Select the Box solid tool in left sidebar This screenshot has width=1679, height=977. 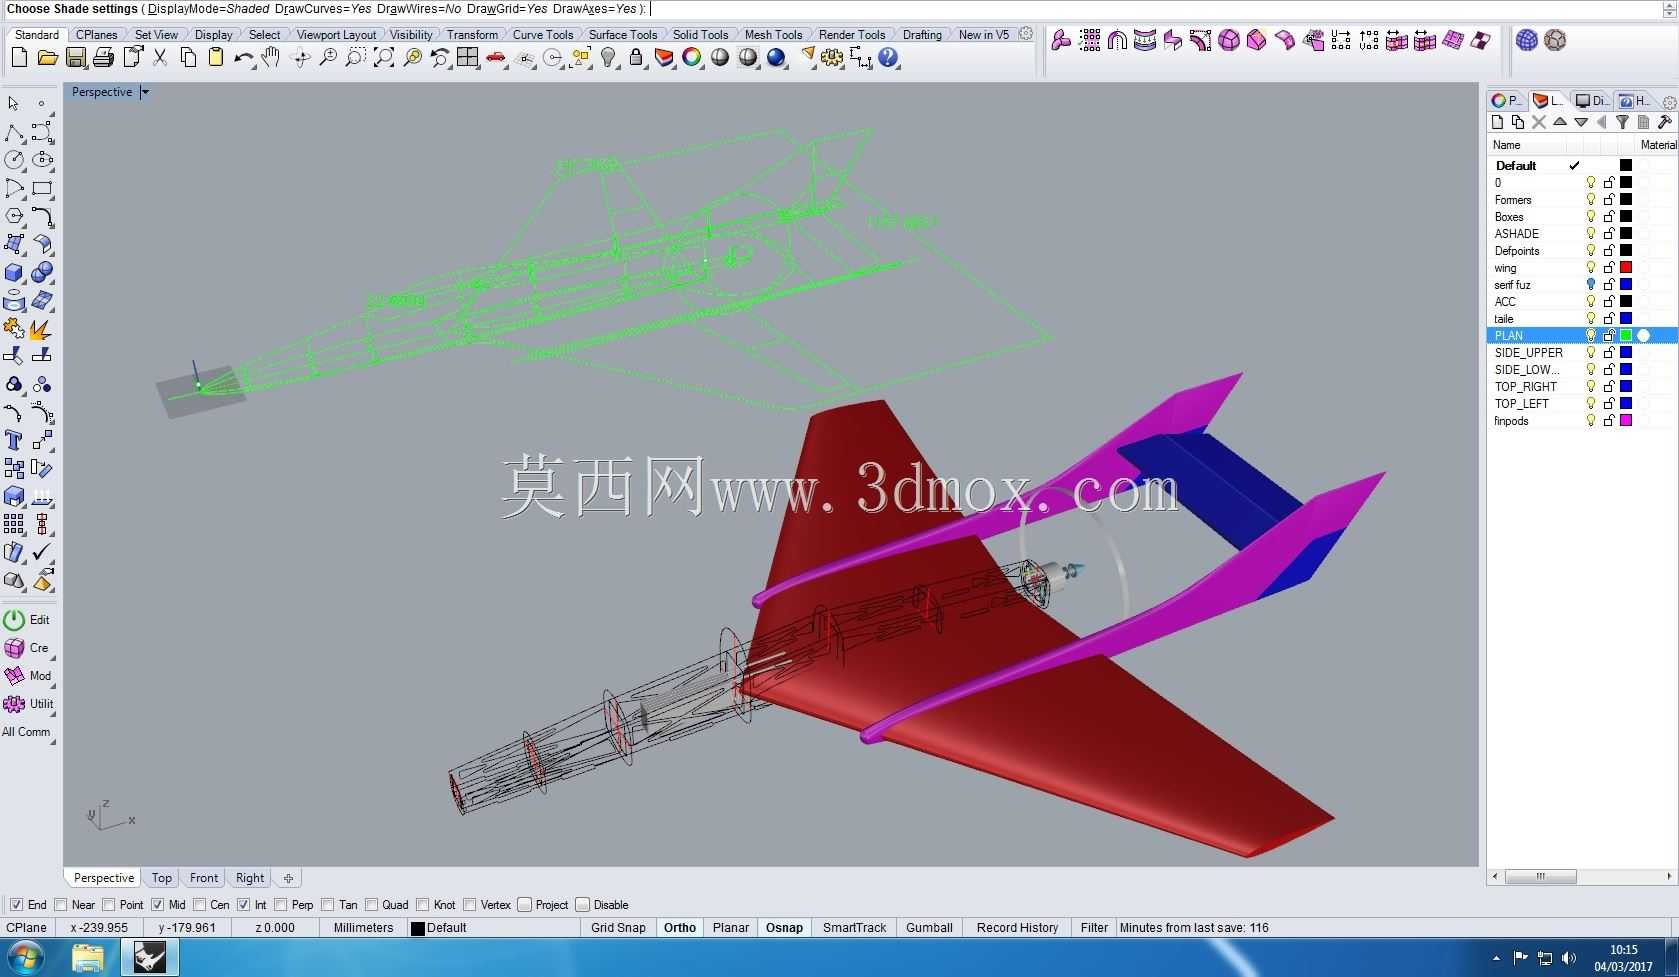14,273
